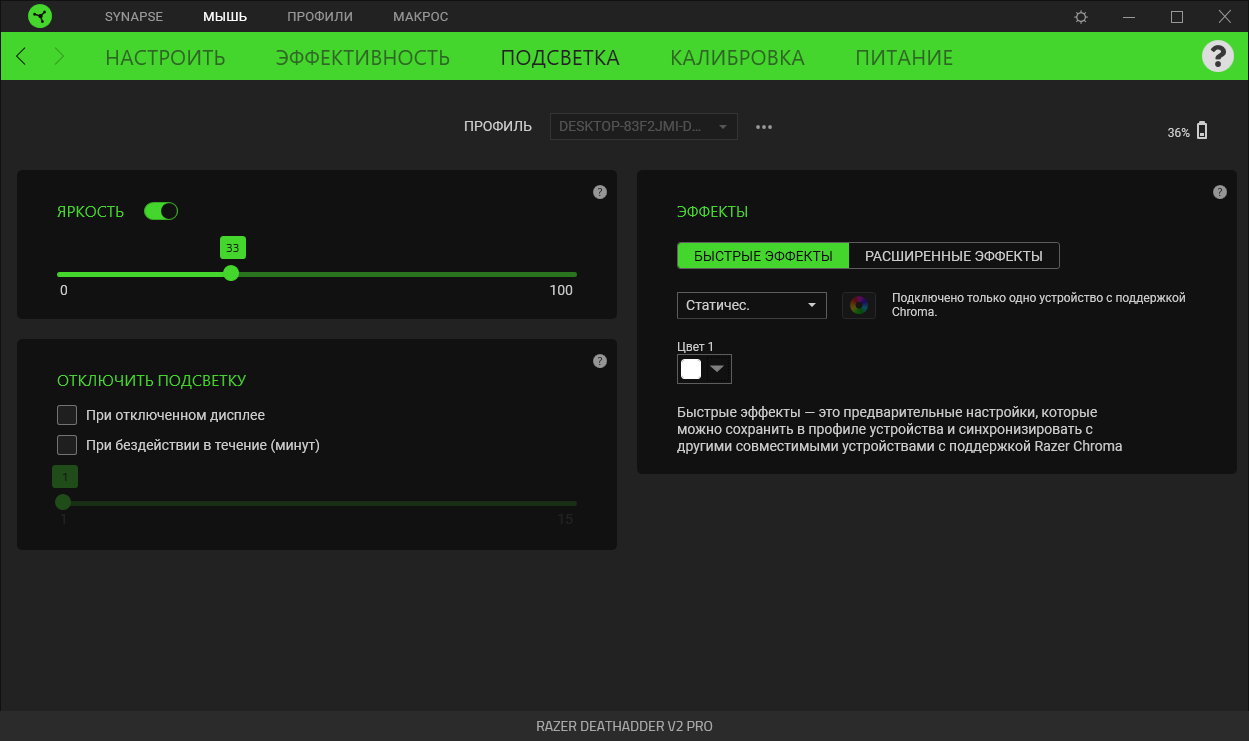Click help icon on Эффекты panel
The width and height of the screenshot is (1249, 741).
click(x=1219, y=192)
